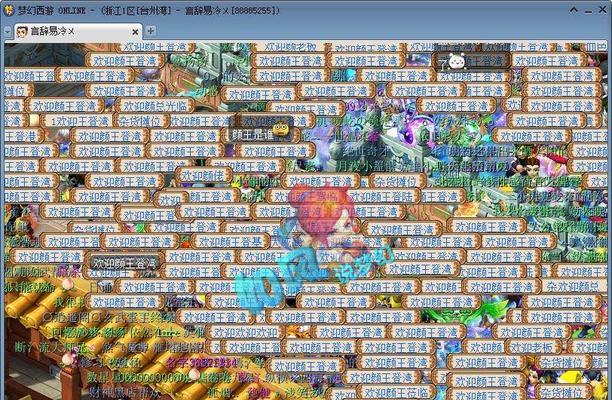Open the 杂欢迎颜总 stall sign
612x400 pixels.
(x=572, y=287)
